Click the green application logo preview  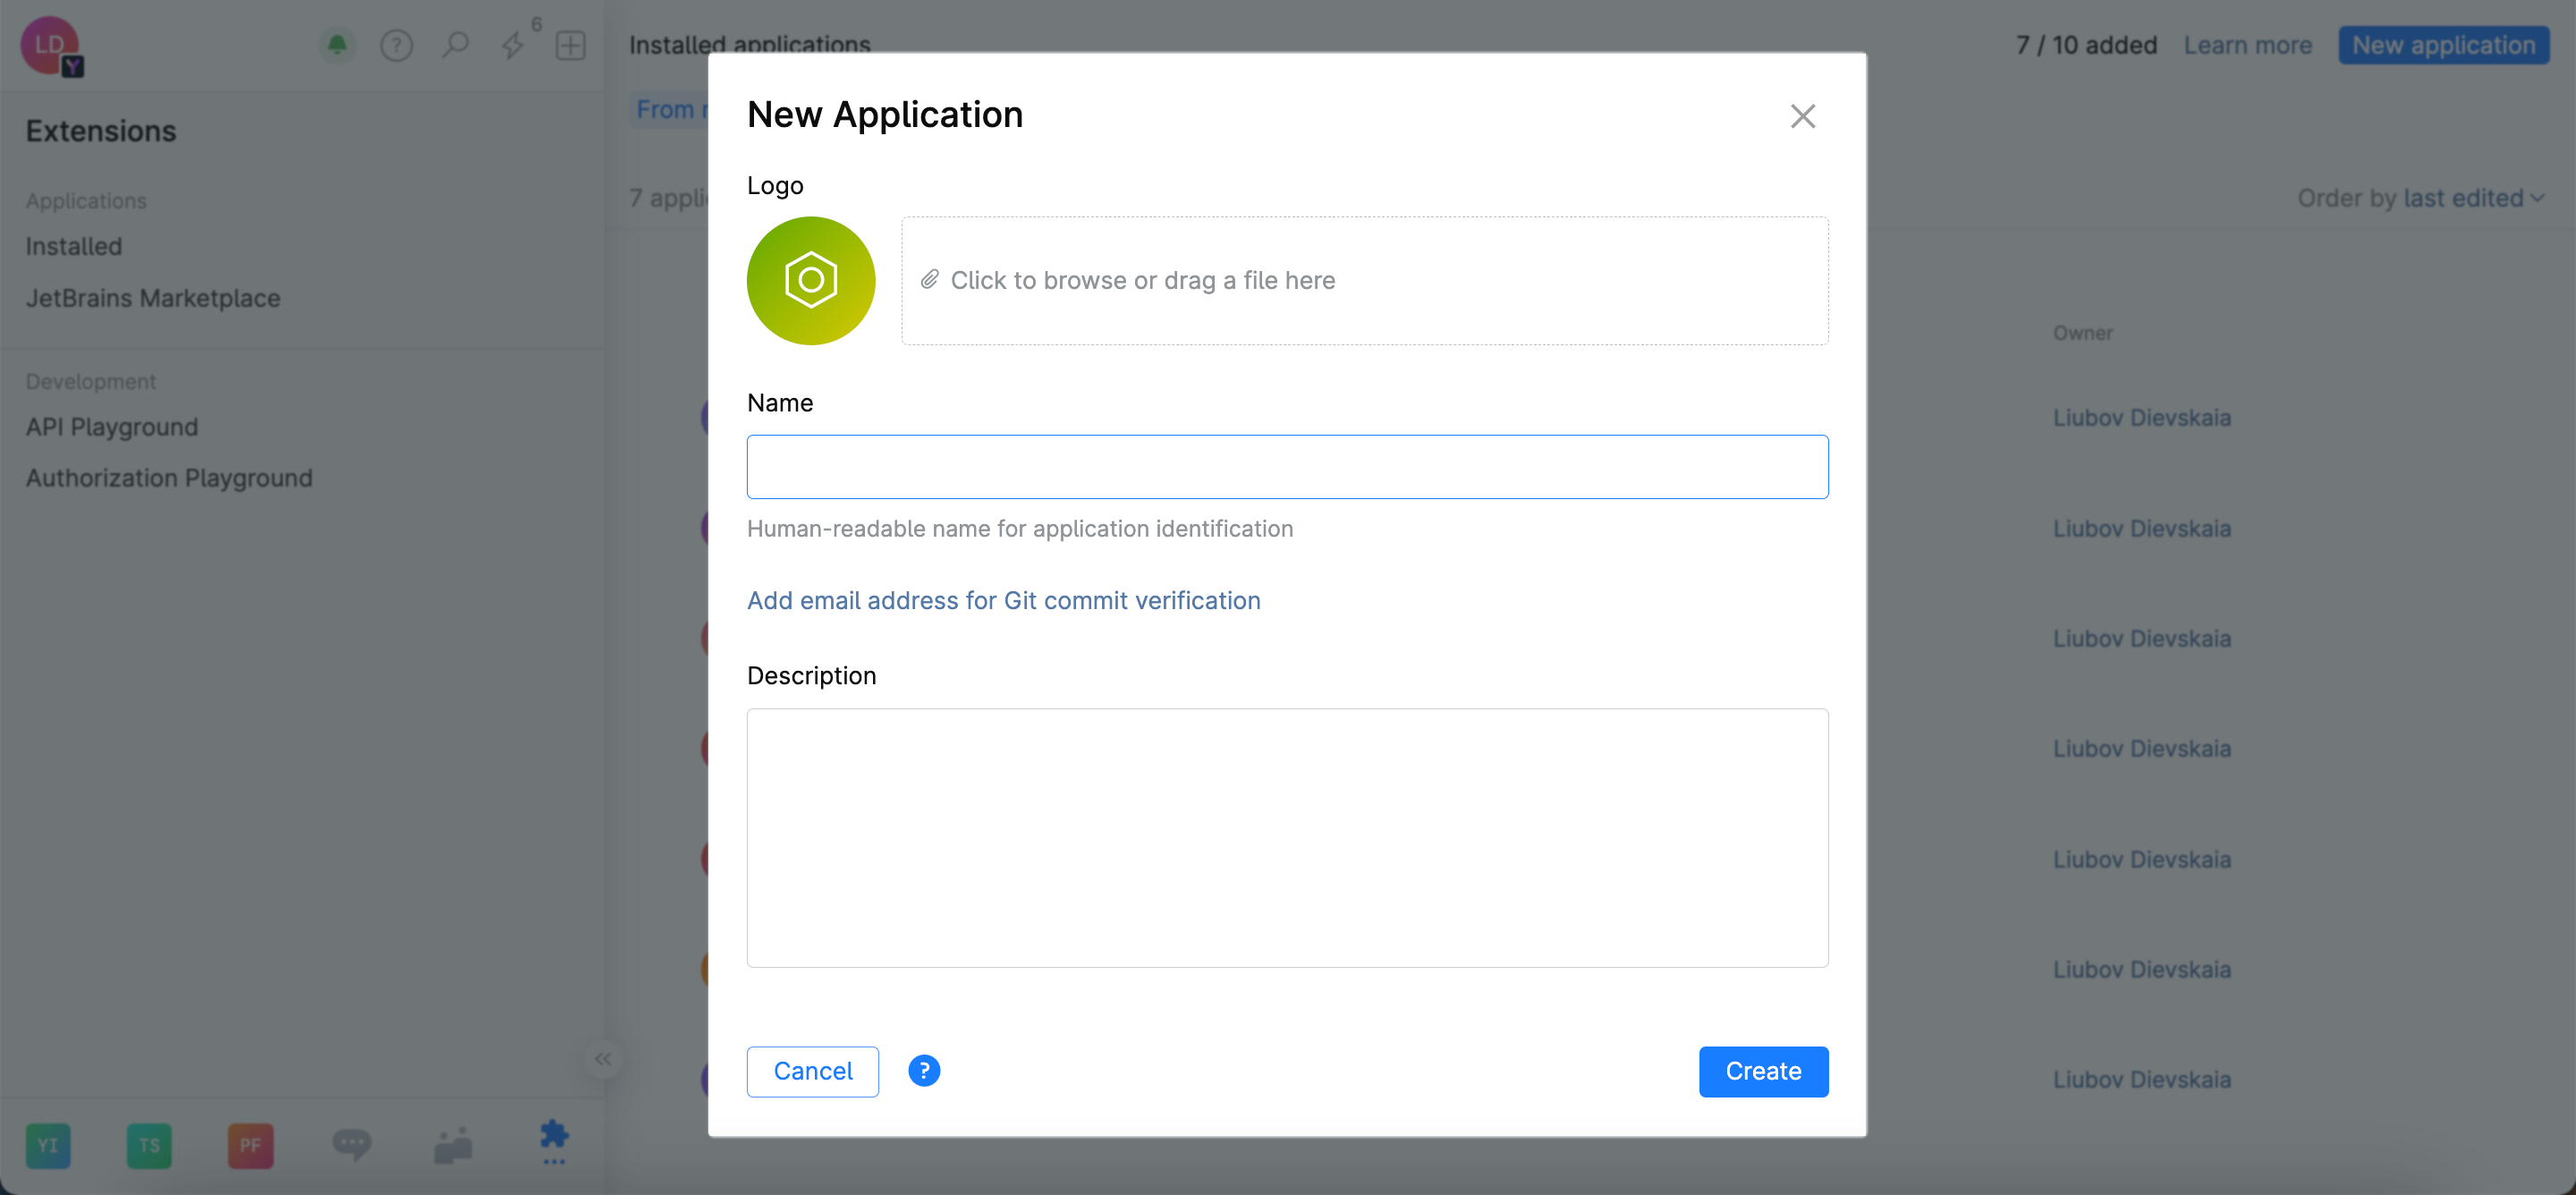pos(810,281)
